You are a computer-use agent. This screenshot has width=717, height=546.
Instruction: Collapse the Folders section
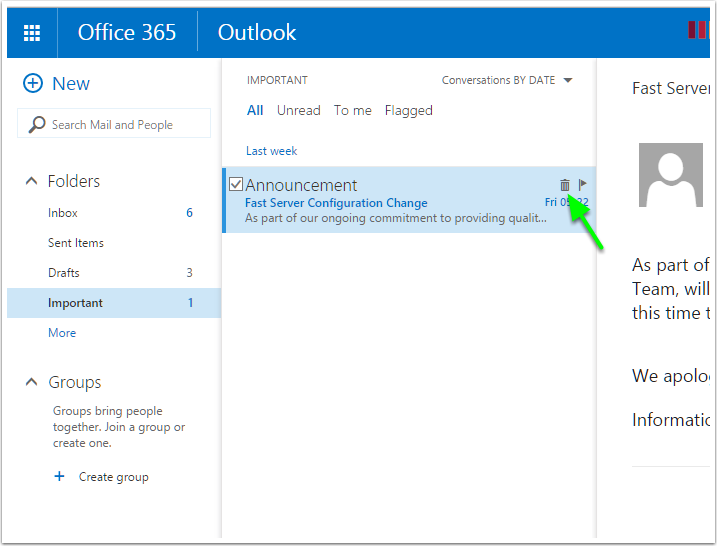click(x=30, y=181)
